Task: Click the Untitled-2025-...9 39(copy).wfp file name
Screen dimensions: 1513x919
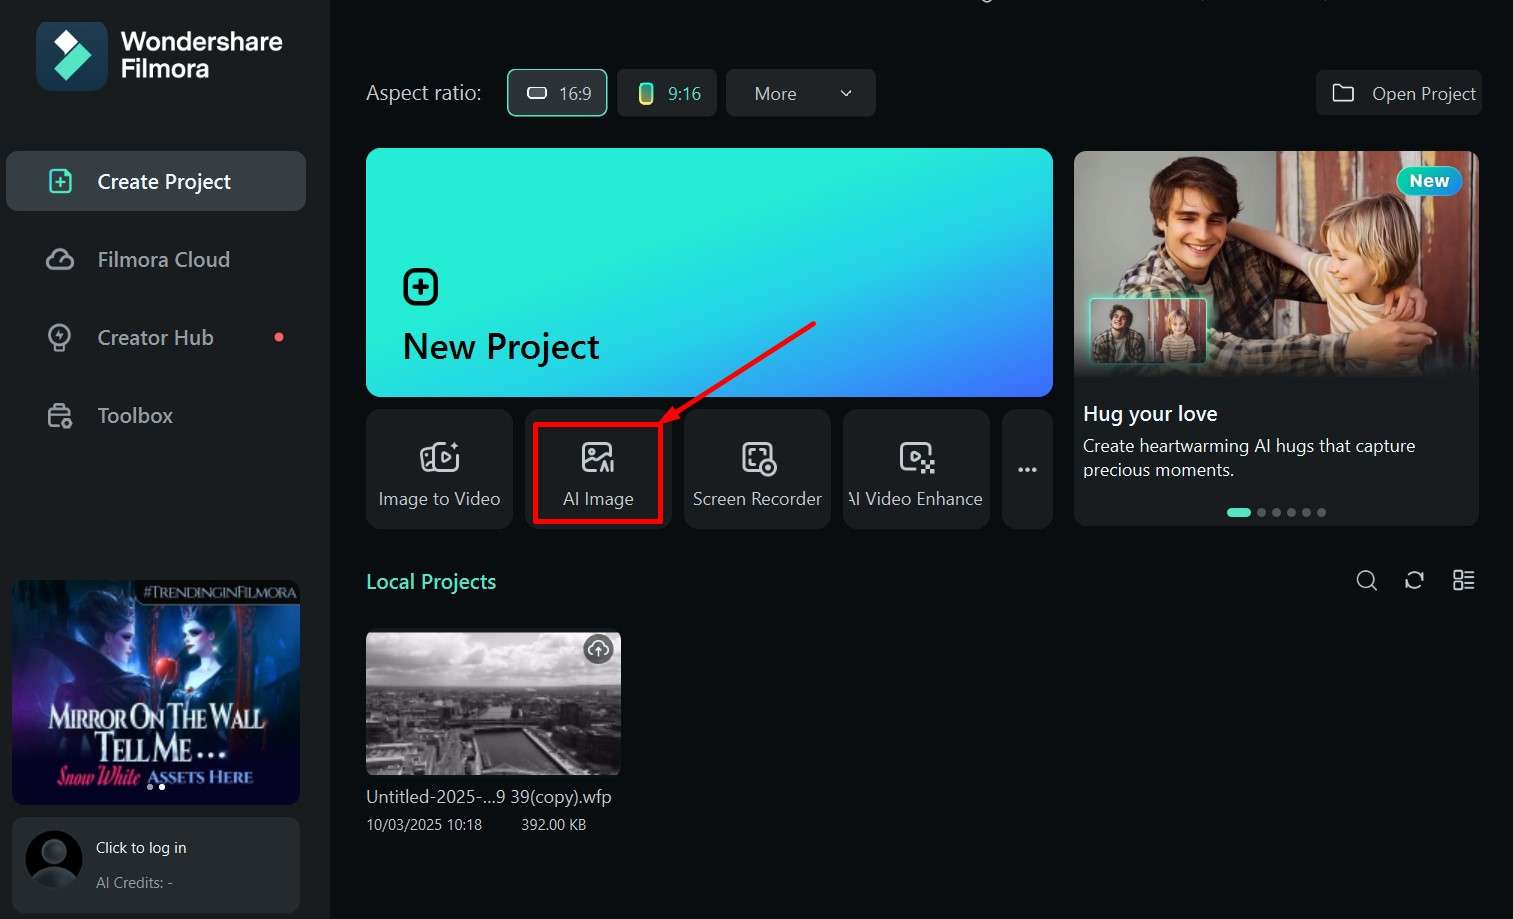Action: pos(489,797)
